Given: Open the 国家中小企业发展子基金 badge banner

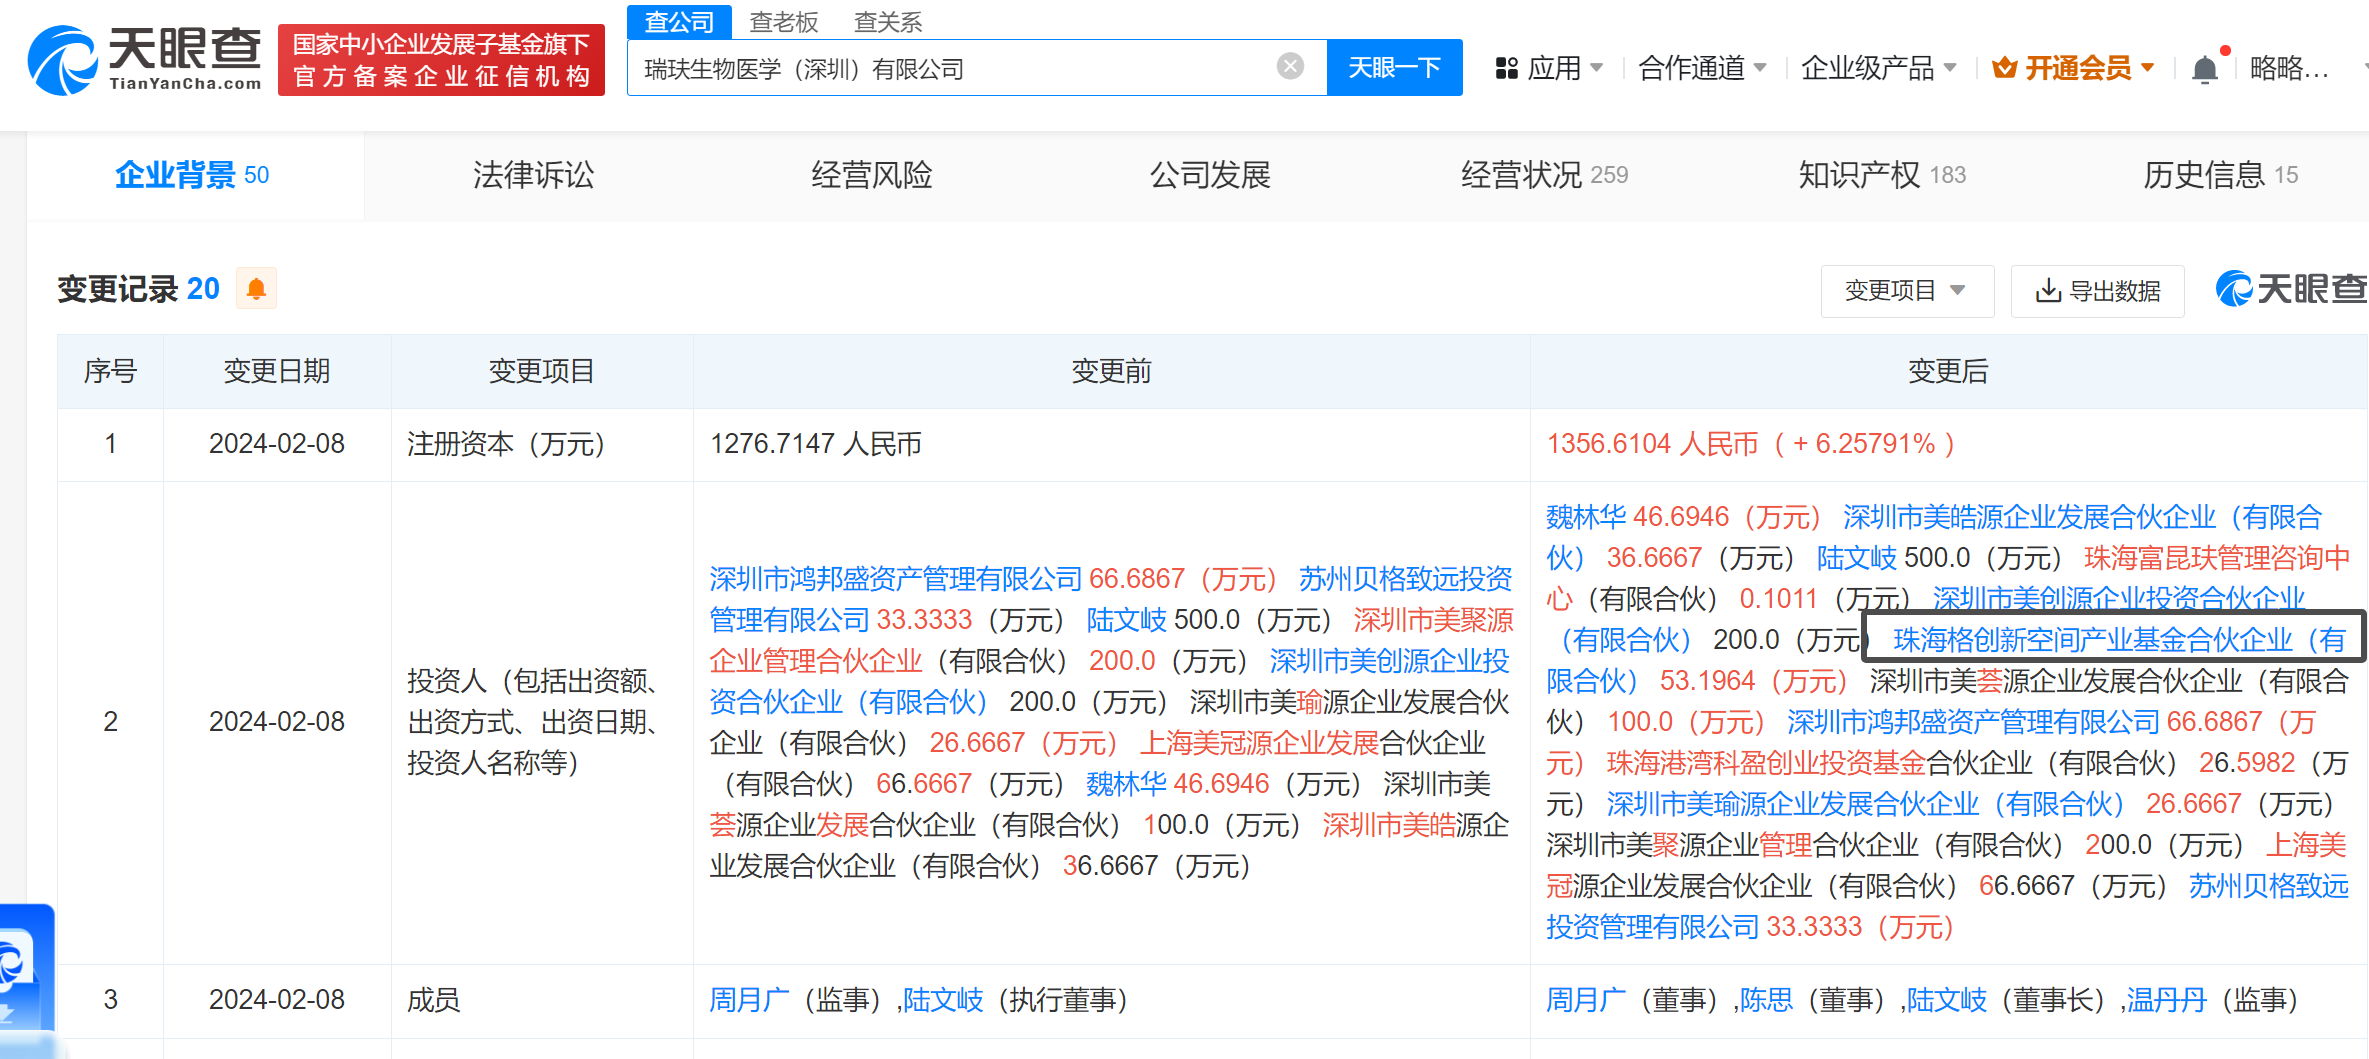Looking at the screenshot, I should point(441,60).
